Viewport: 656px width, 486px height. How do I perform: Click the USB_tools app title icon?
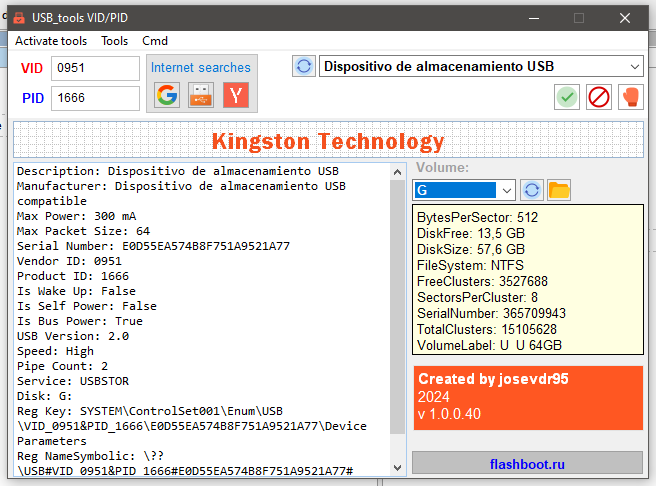coord(19,18)
